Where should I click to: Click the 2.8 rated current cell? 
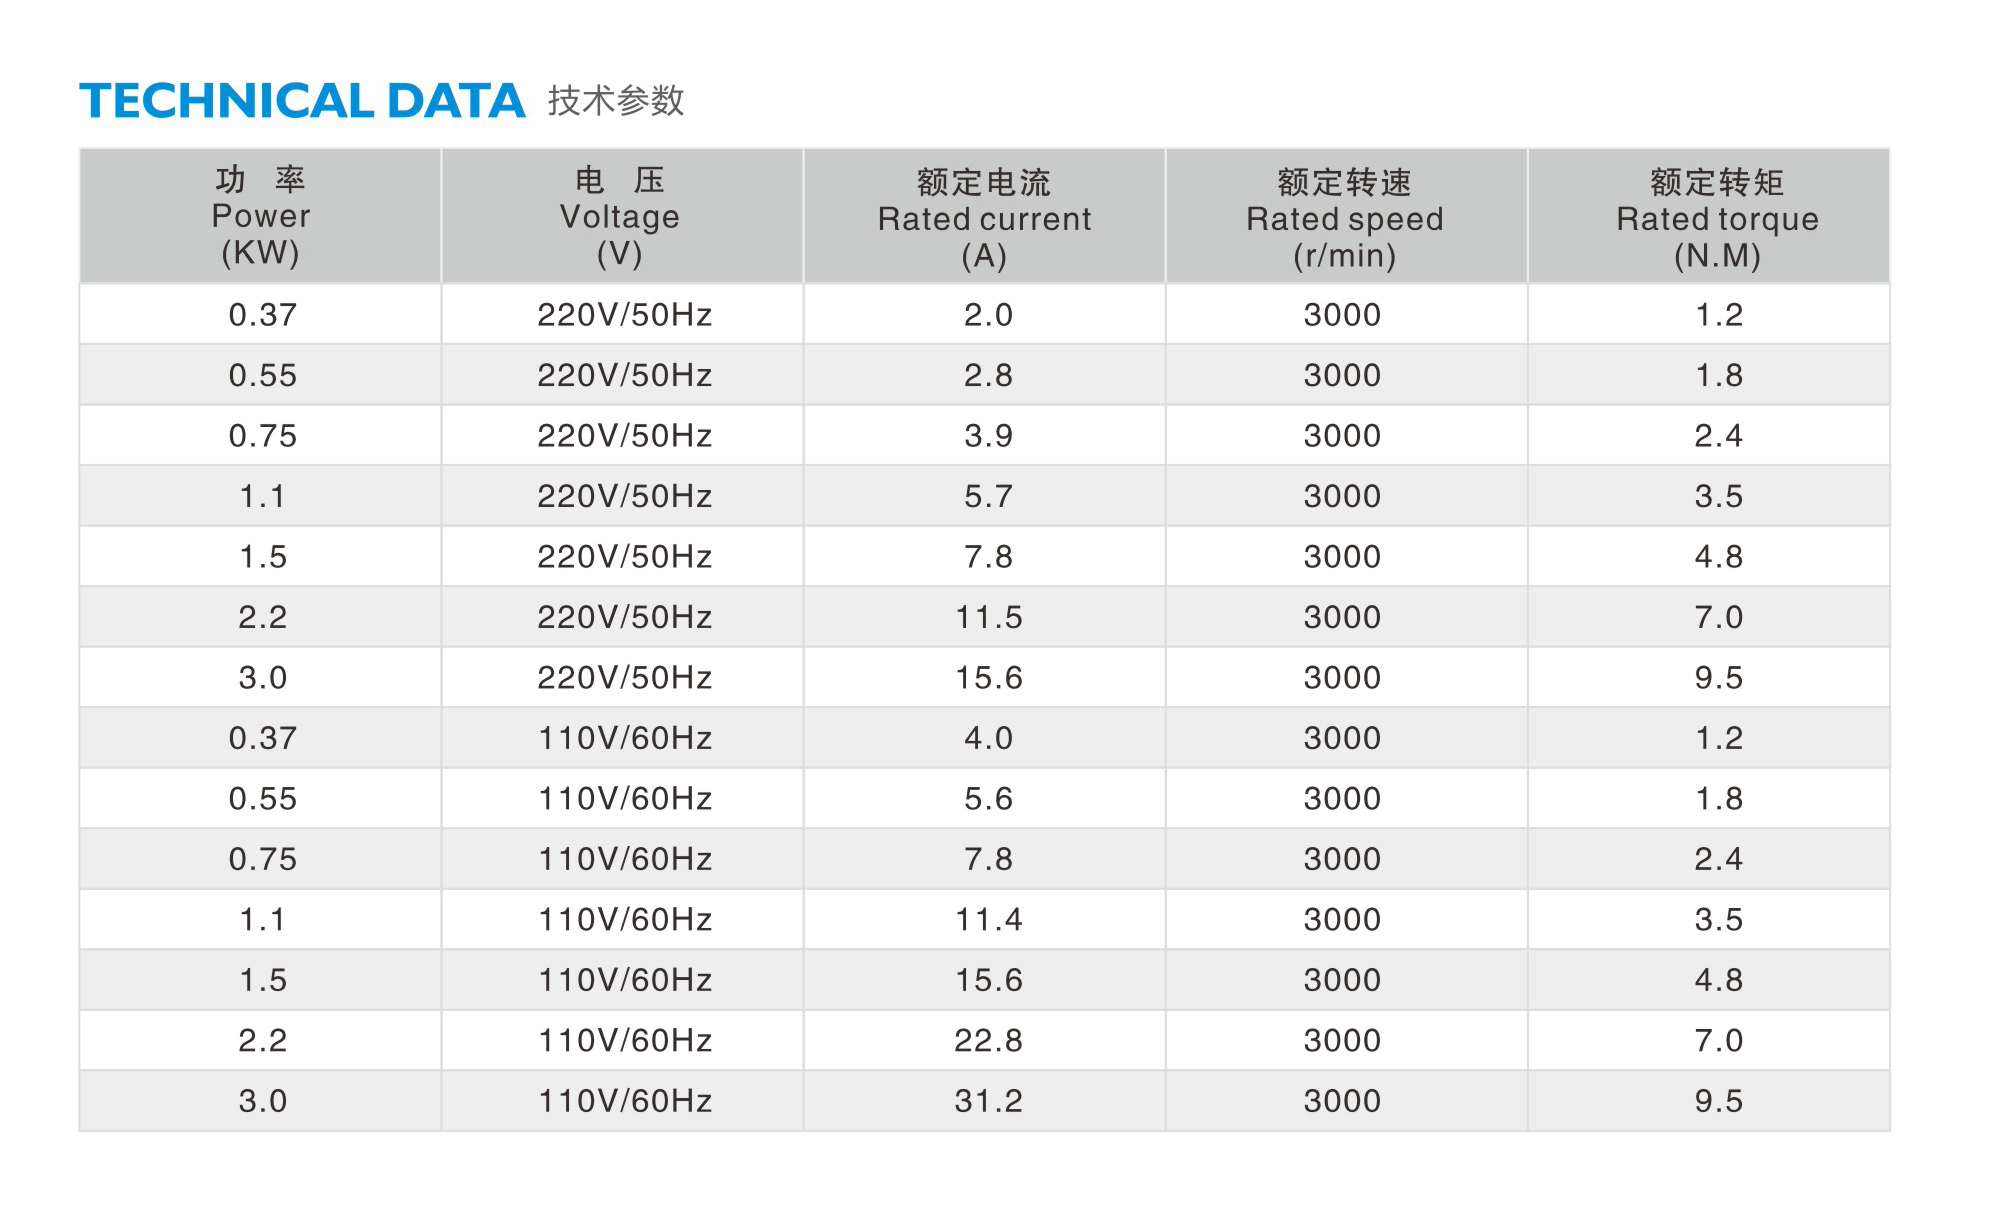984,375
